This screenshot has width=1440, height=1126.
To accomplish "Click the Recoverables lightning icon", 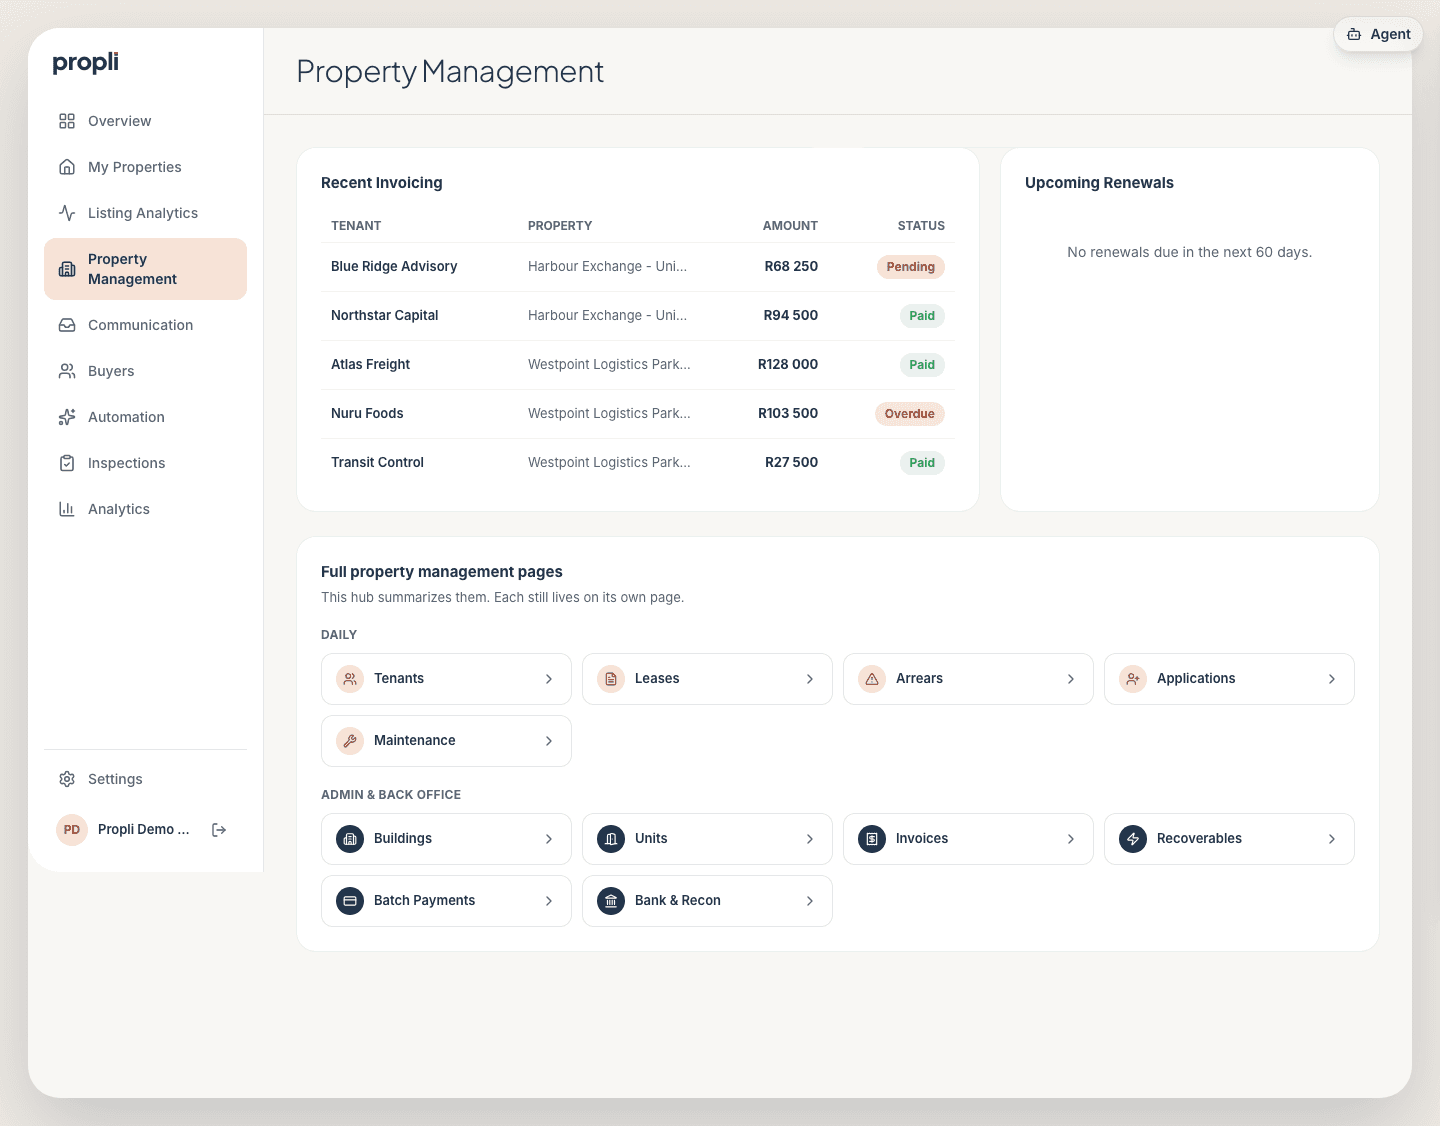I will (1133, 839).
